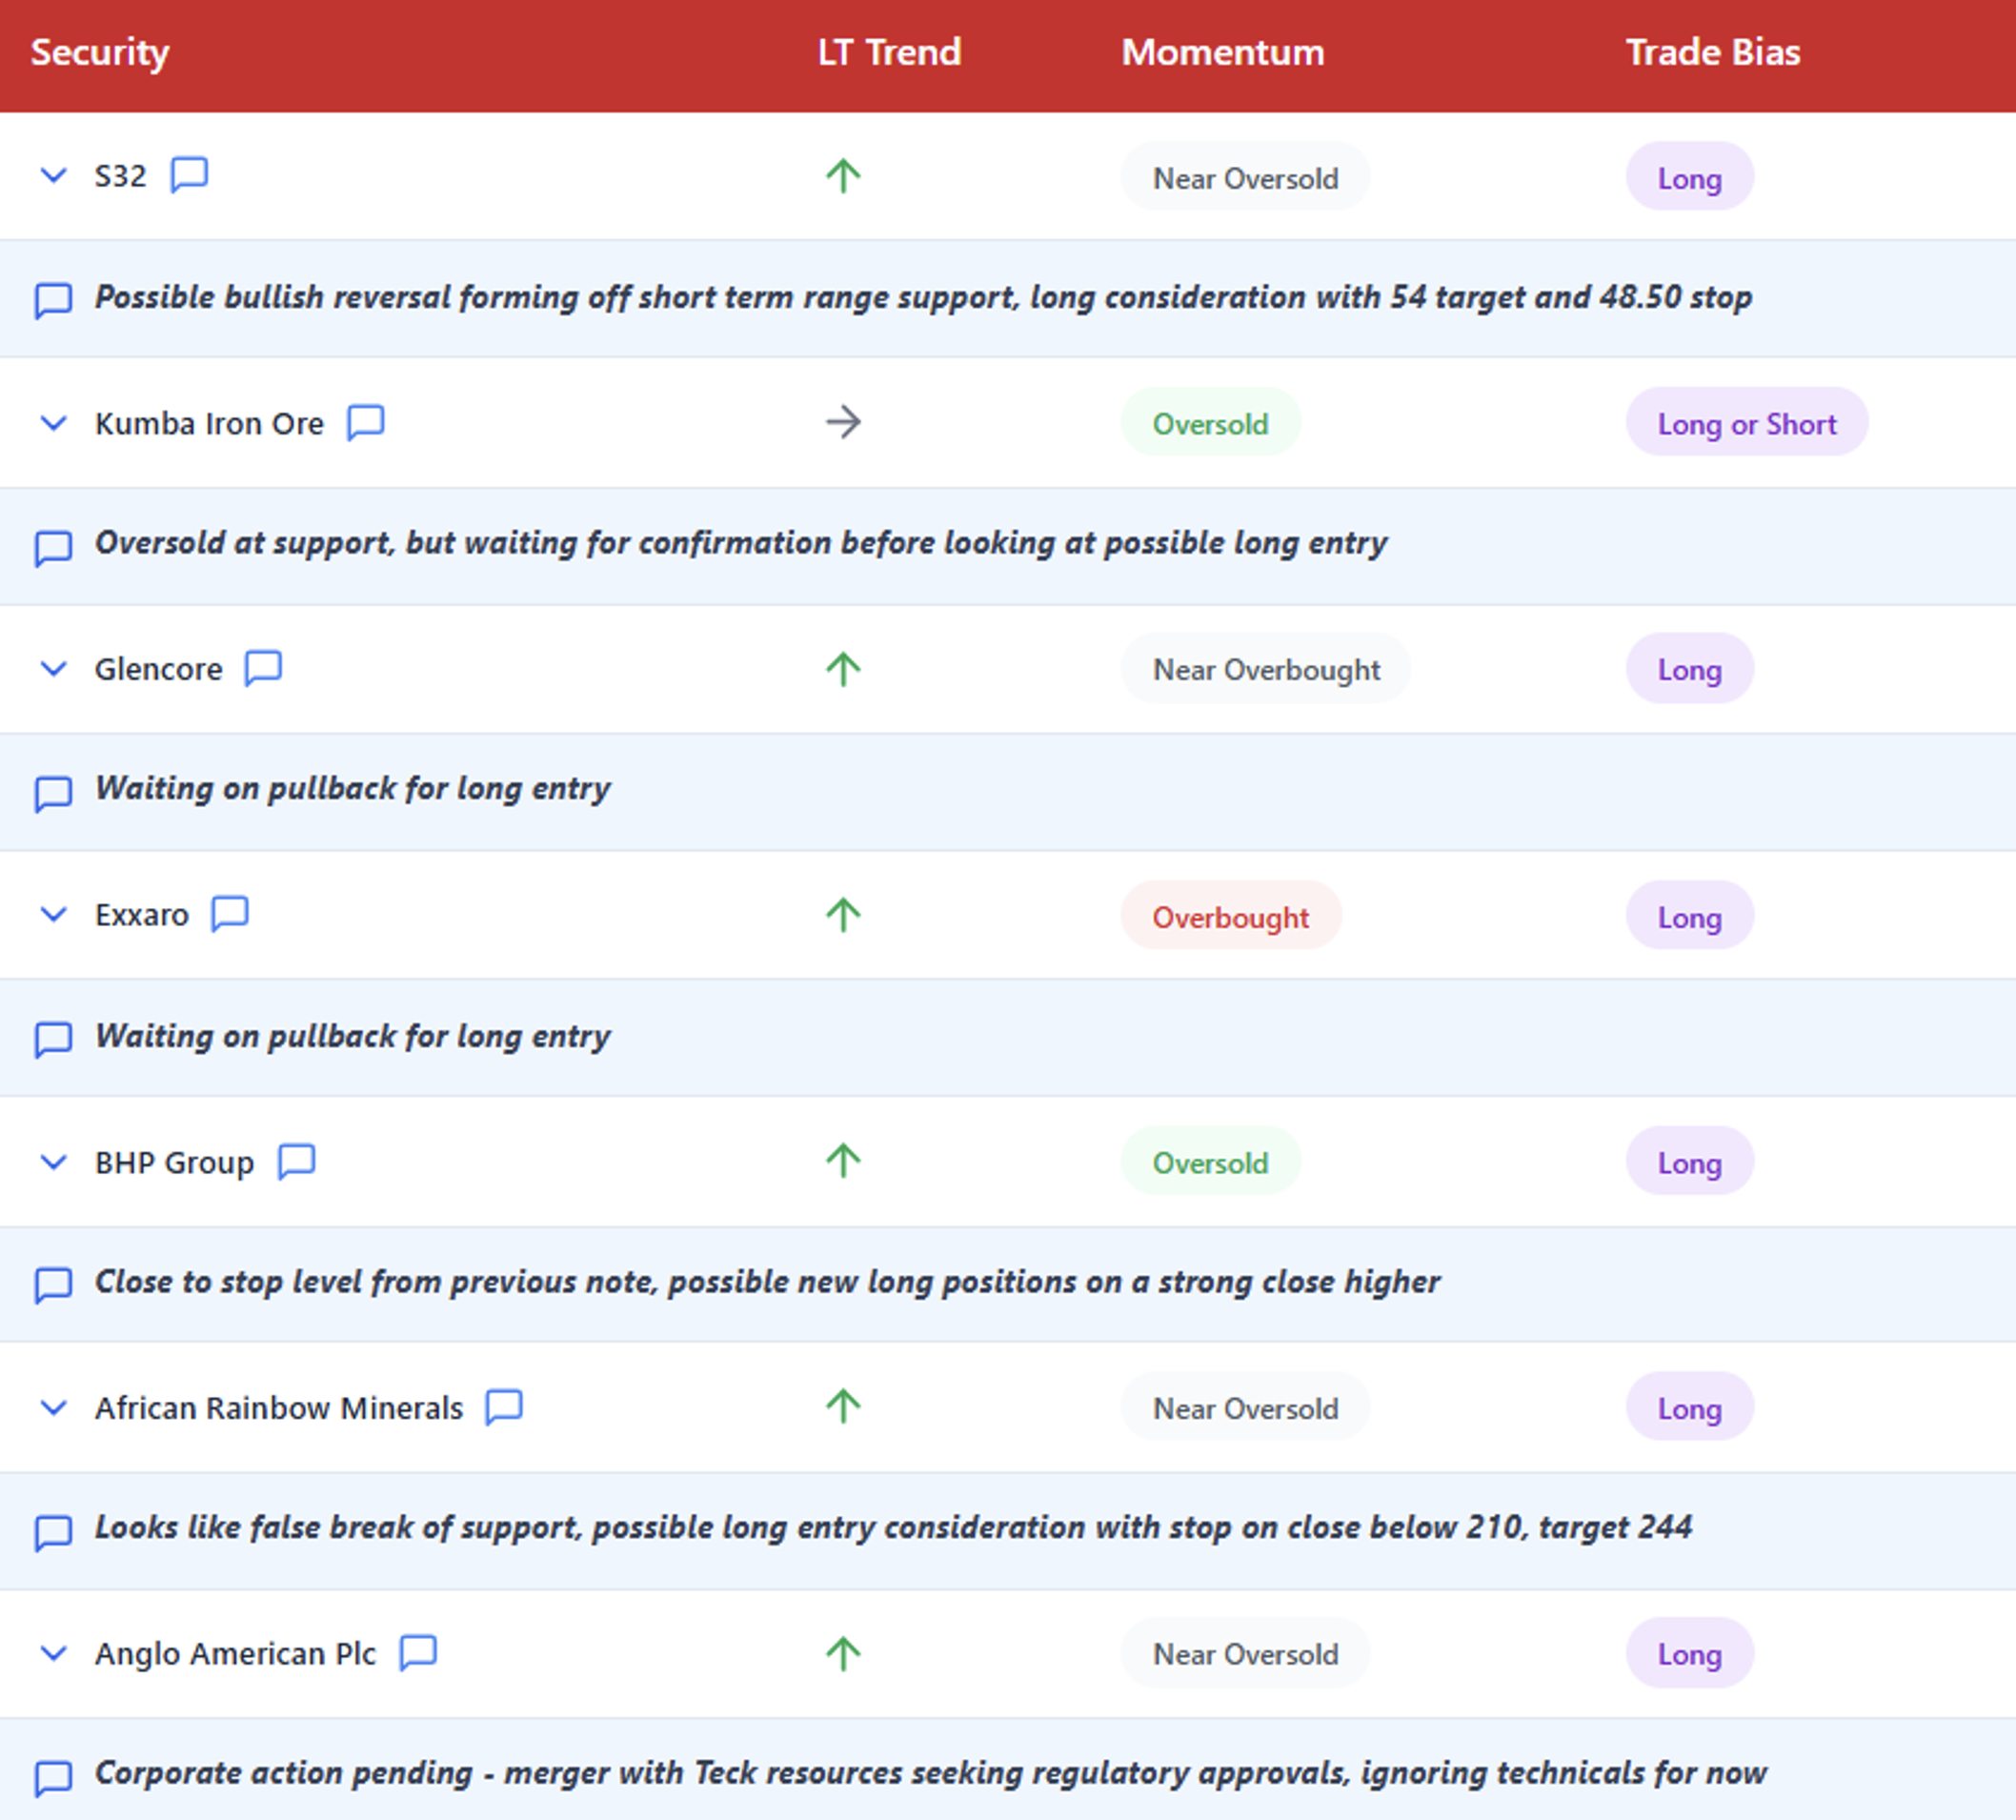Collapse the Glencore row chevron
The height and width of the screenshot is (1820, 2016).
click(x=53, y=668)
